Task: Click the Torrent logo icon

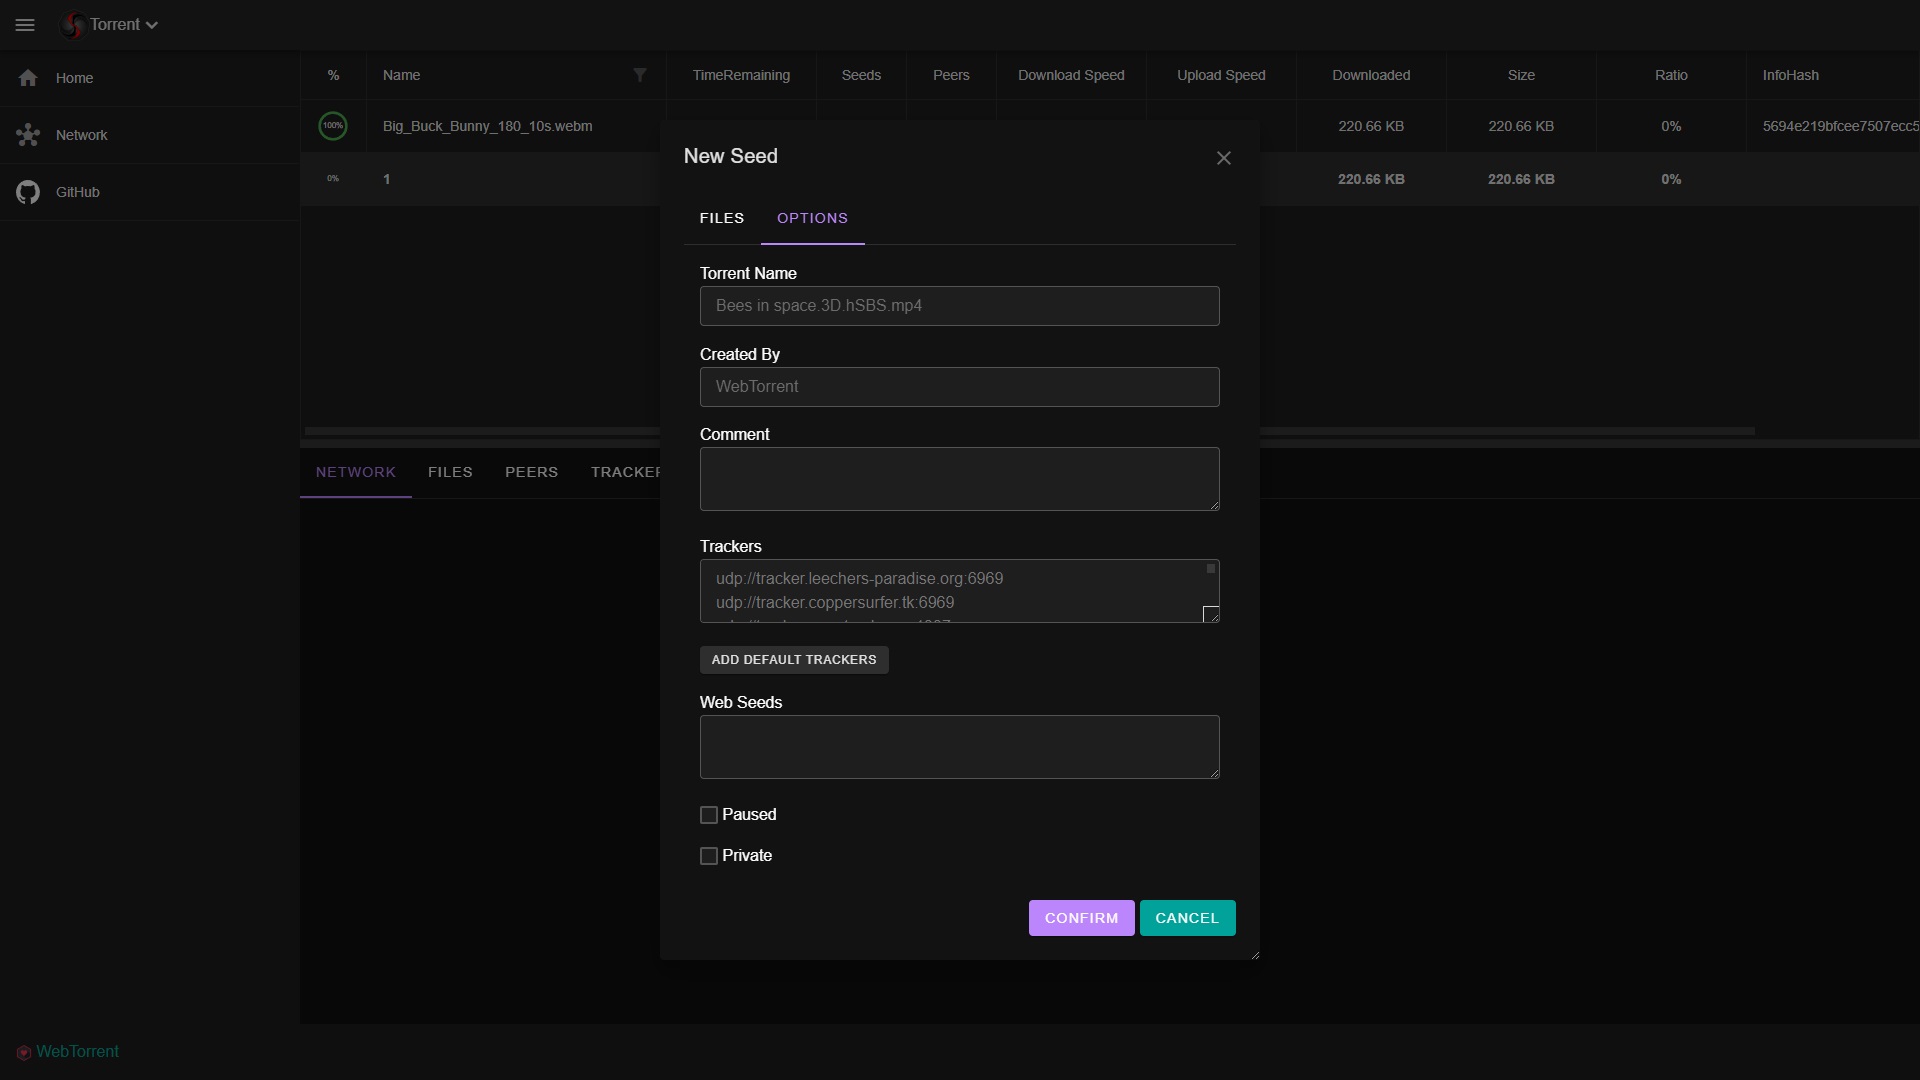Action: tap(72, 25)
